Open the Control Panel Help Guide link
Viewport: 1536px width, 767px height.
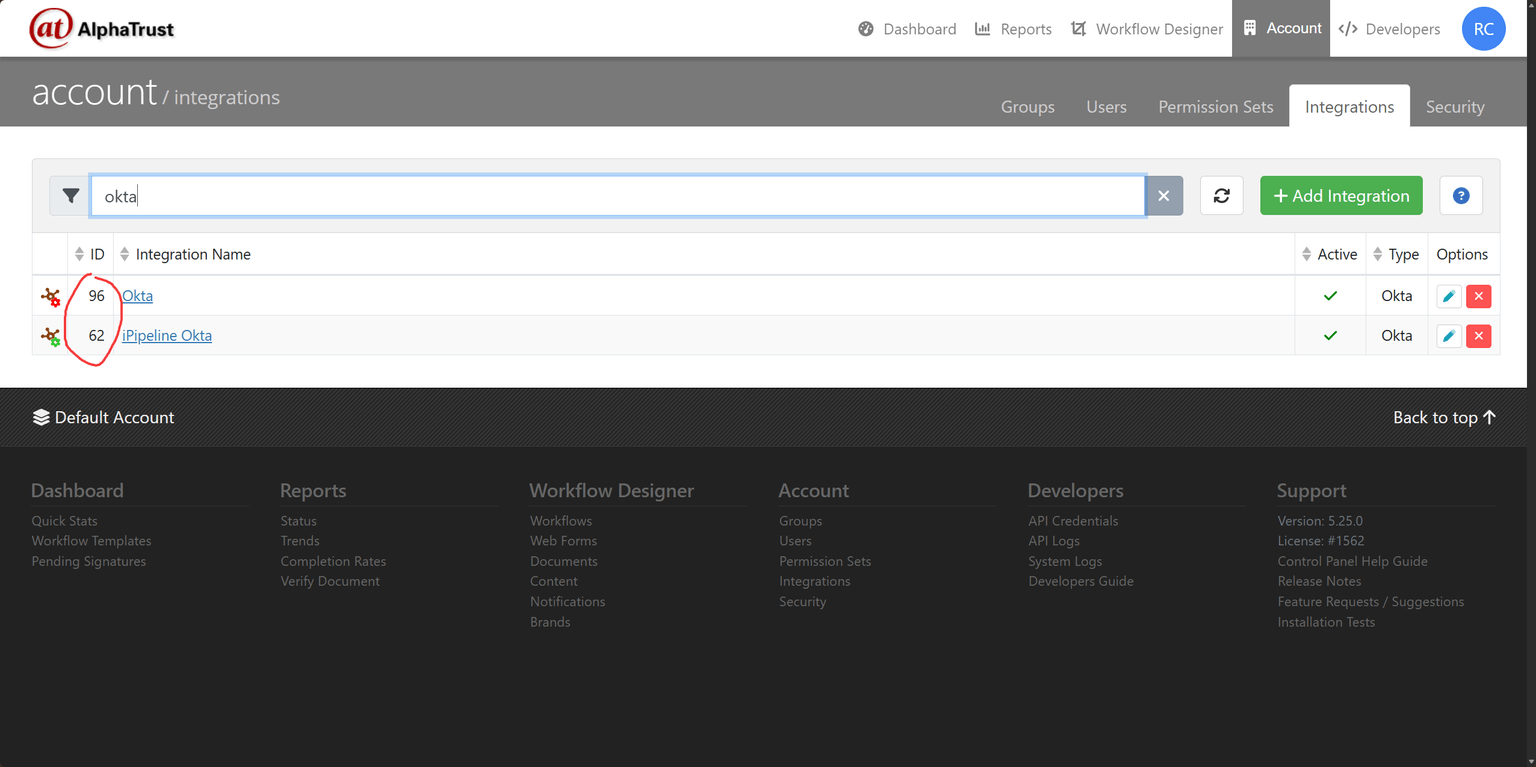1352,561
